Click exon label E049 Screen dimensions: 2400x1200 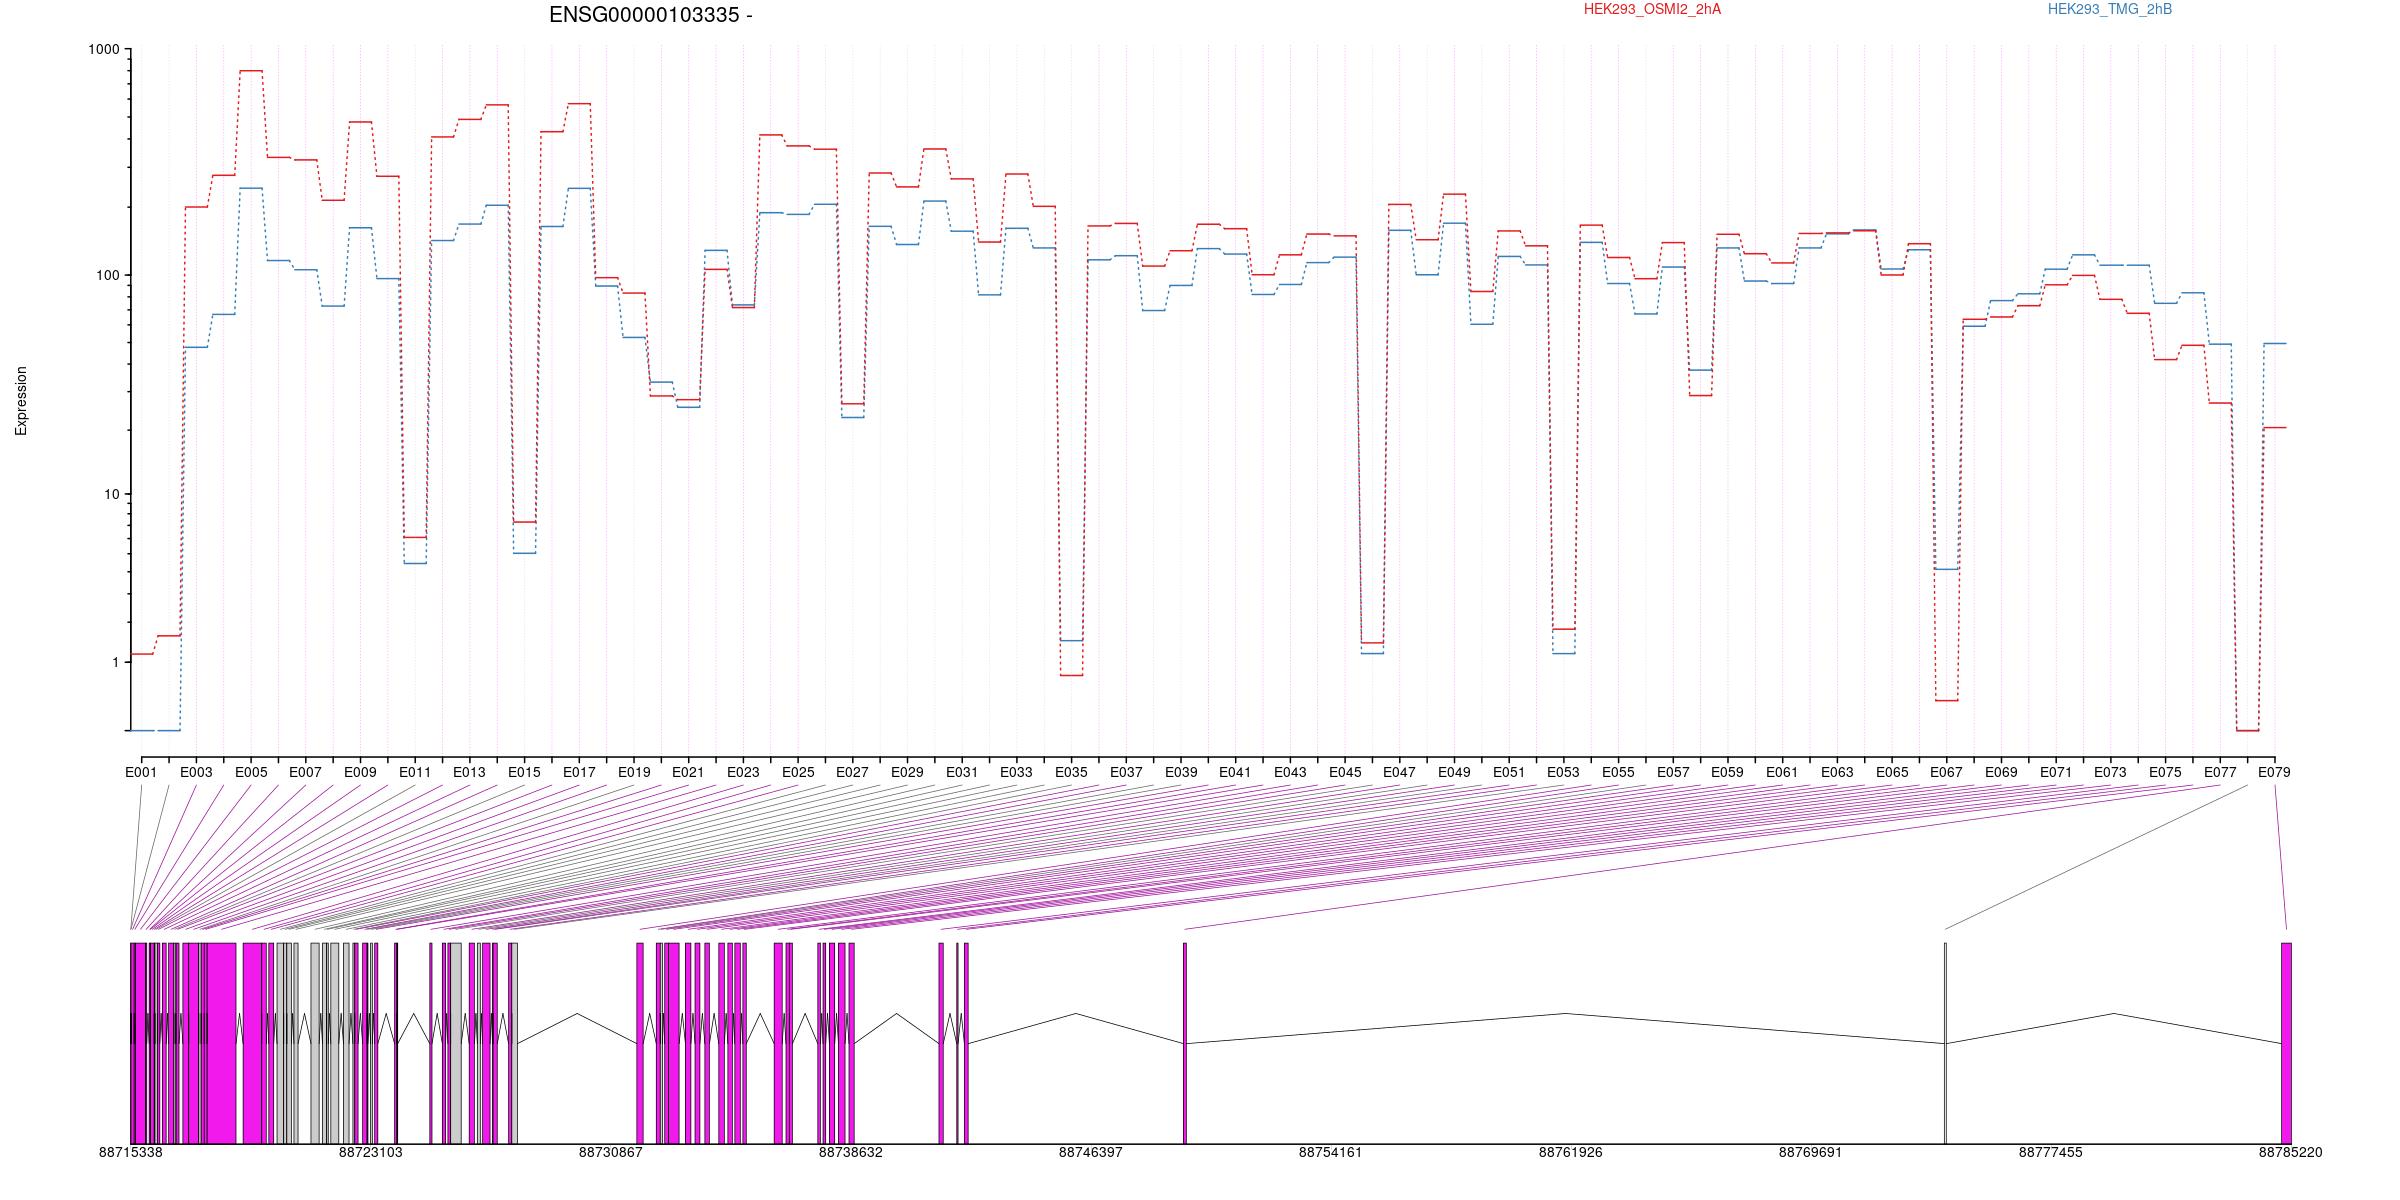tap(1454, 772)
